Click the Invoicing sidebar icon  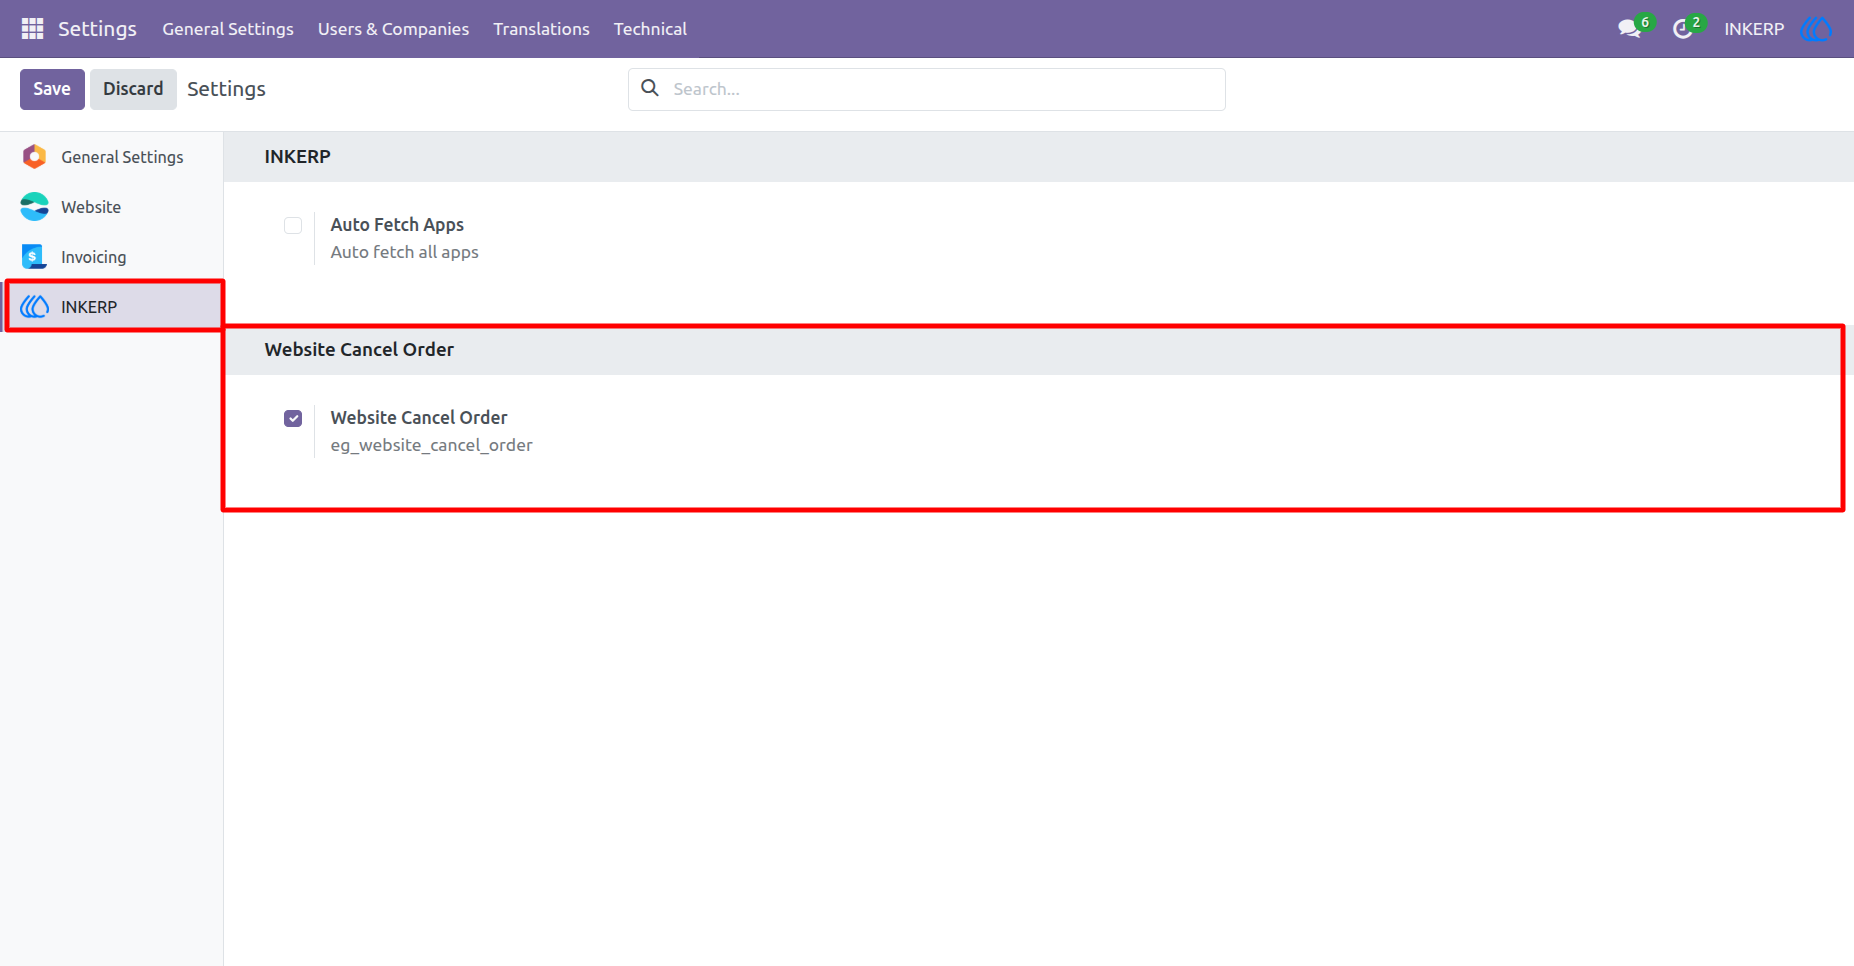[35, 257]
